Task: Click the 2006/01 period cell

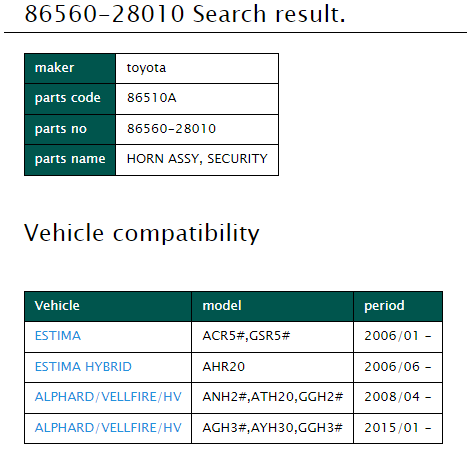Action: (398, 337)
